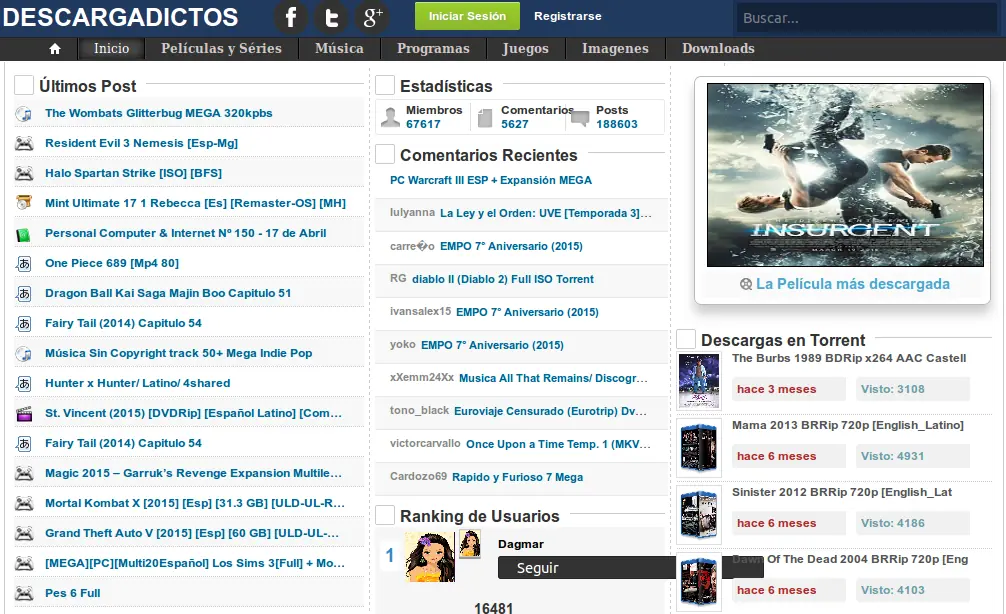Open the Programas menu
1006x614 pixels.
[433, 49]
